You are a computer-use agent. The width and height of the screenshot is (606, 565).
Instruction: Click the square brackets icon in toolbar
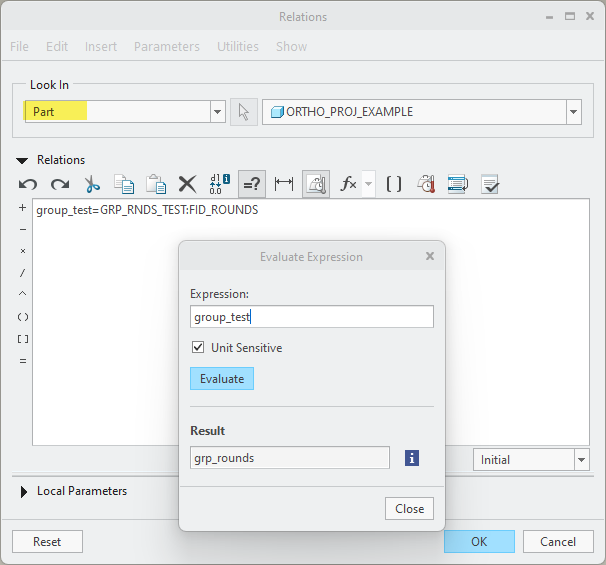click(x=394, y=184)
